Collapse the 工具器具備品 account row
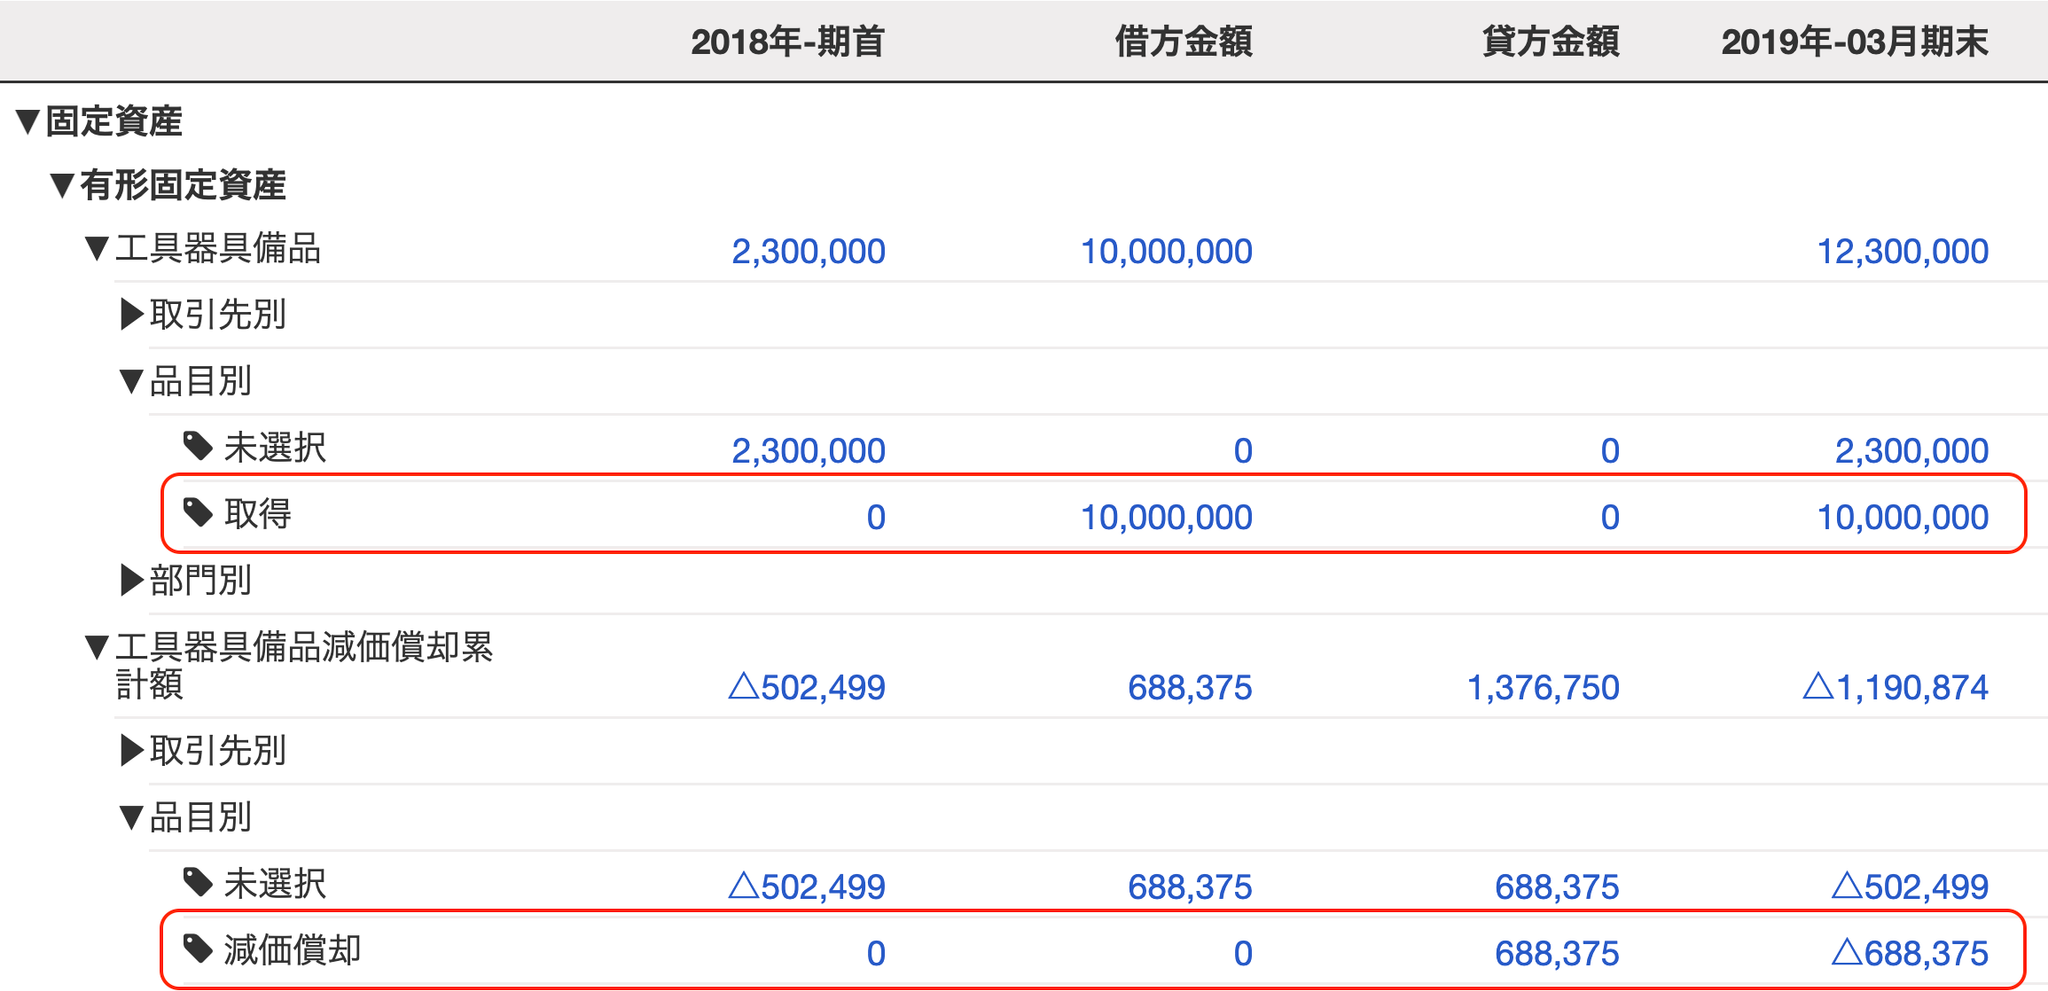2048x991 pixels. [x=97, y=248]
